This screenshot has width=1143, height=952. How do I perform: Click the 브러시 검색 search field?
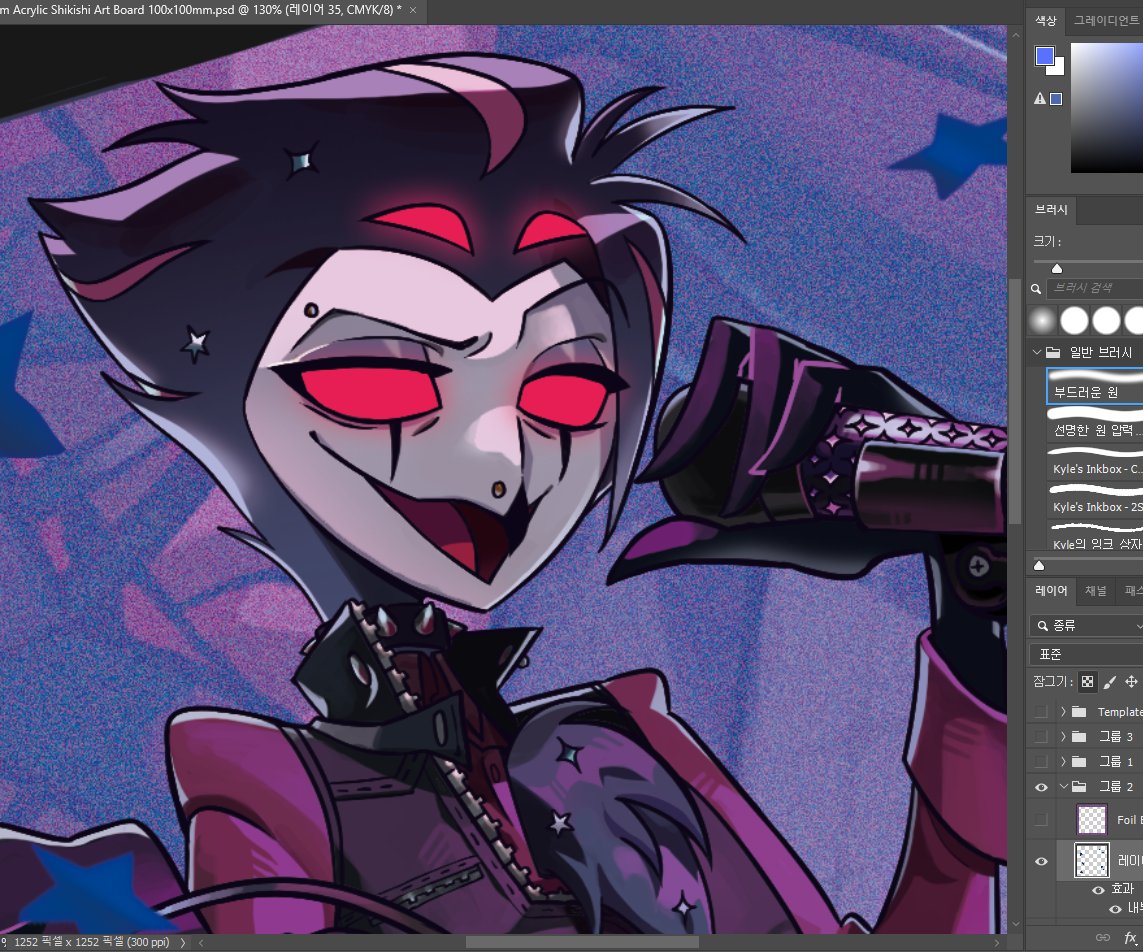tap(1095, 288)
